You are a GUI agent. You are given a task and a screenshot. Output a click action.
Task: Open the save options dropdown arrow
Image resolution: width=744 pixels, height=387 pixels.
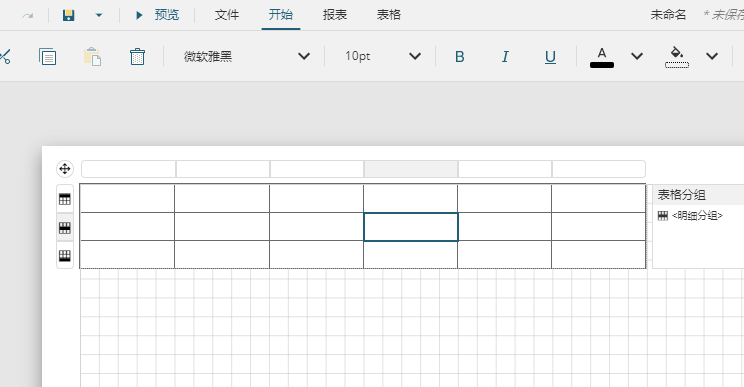click(99, 15)
